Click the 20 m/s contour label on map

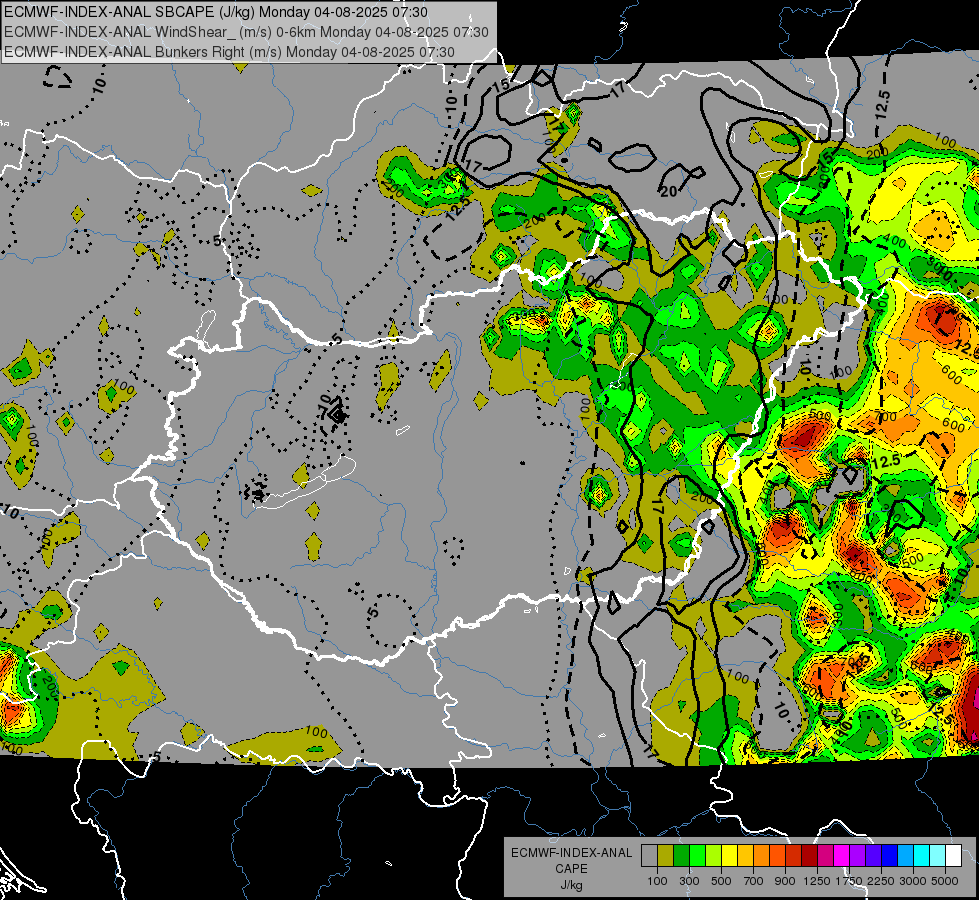(669, 191)
